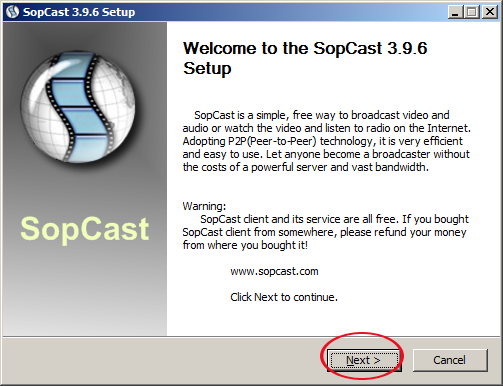Minimize the SopCast Setup window

pyautogui.click(x=455, y=12)
